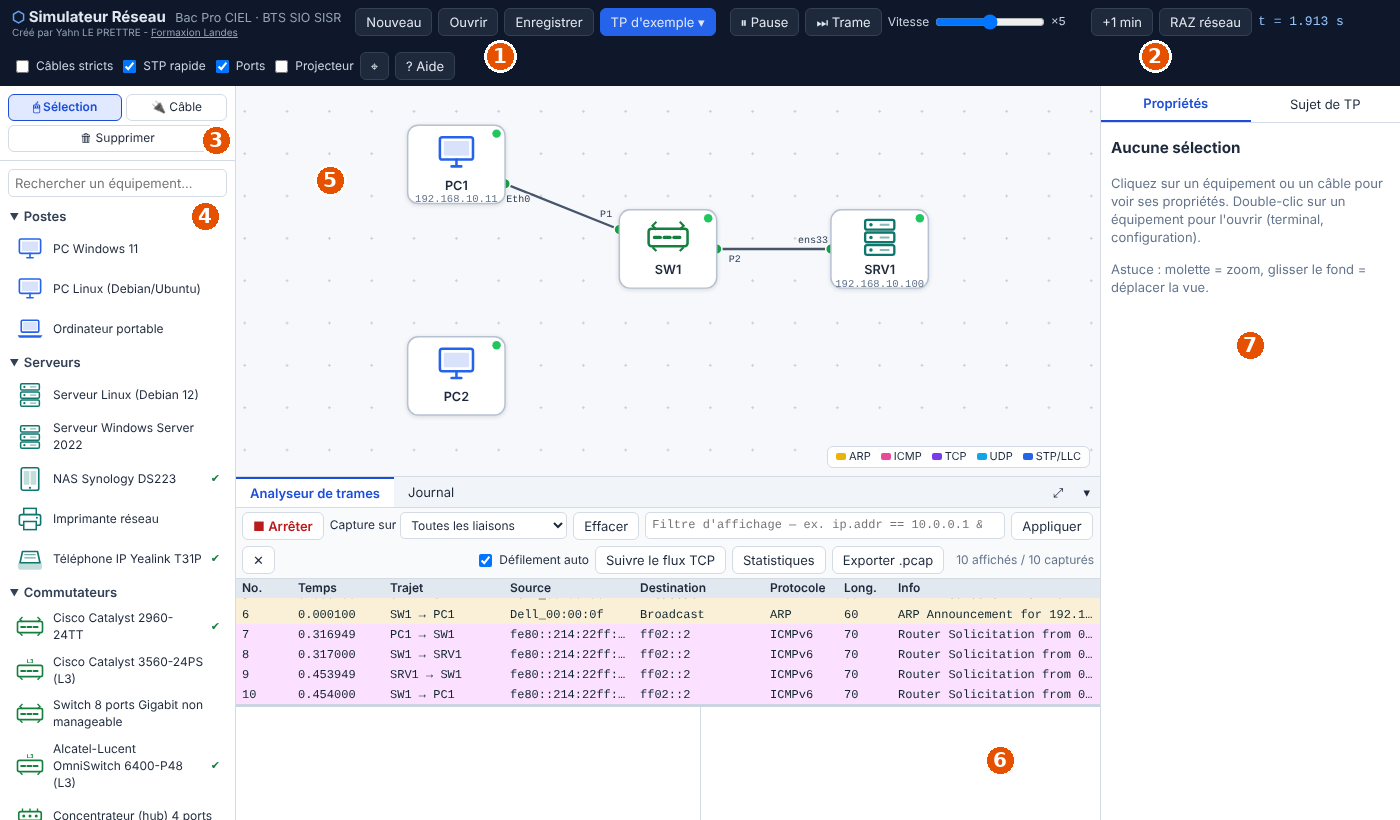Screen dimensions: 1400x820
Task: Switch to Câble tool mode
Action: [176, 107]
